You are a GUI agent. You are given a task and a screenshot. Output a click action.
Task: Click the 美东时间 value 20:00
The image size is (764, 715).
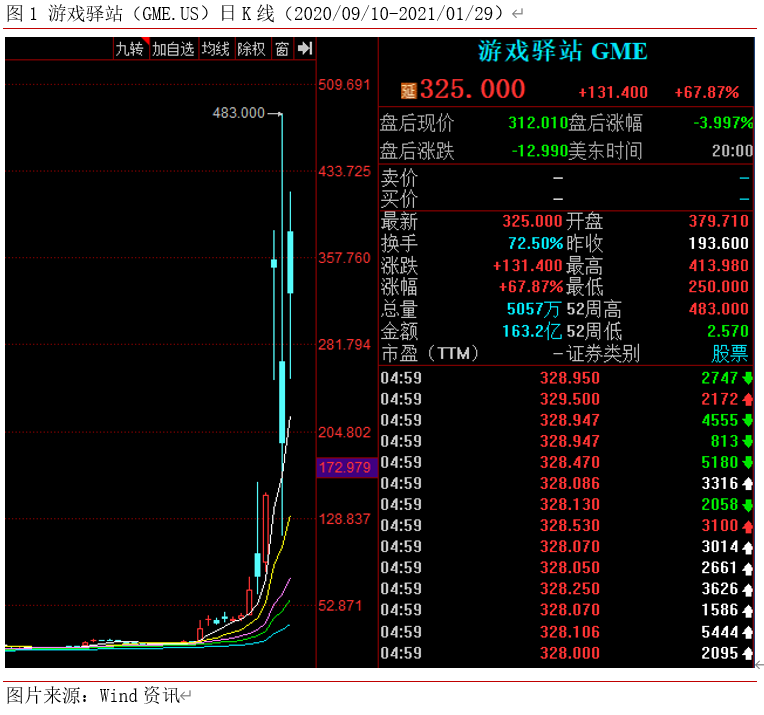(732, 151)
